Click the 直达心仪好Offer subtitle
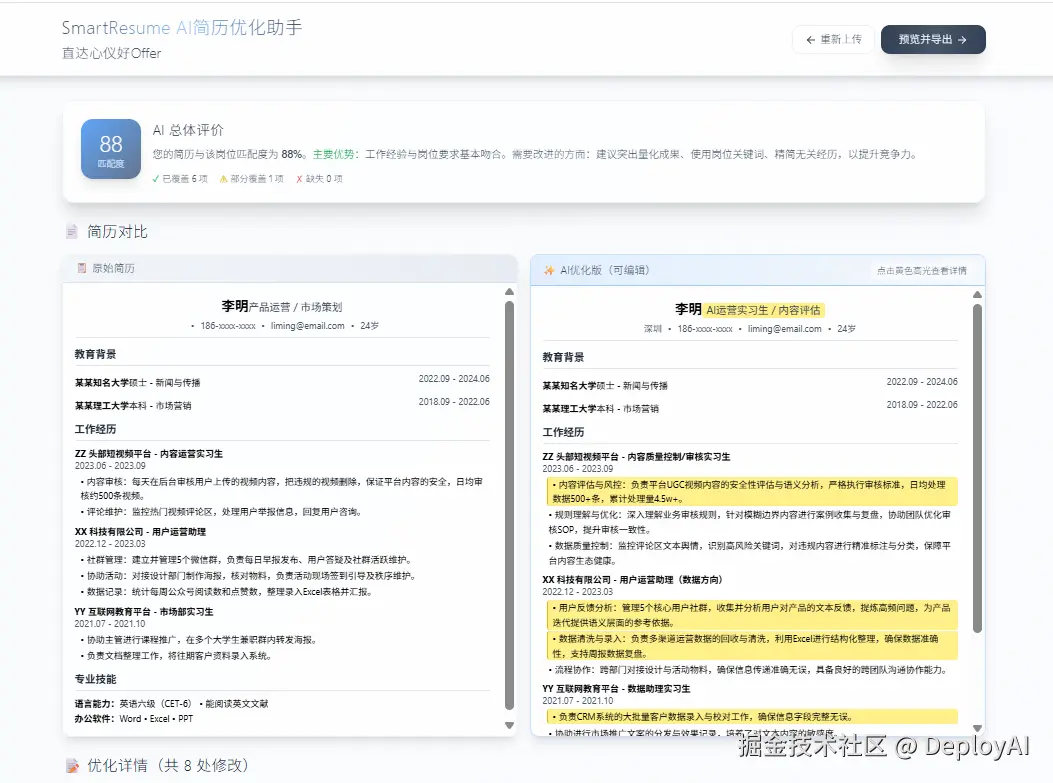The height and width of the screenshot is (783, 1053). 111,53
